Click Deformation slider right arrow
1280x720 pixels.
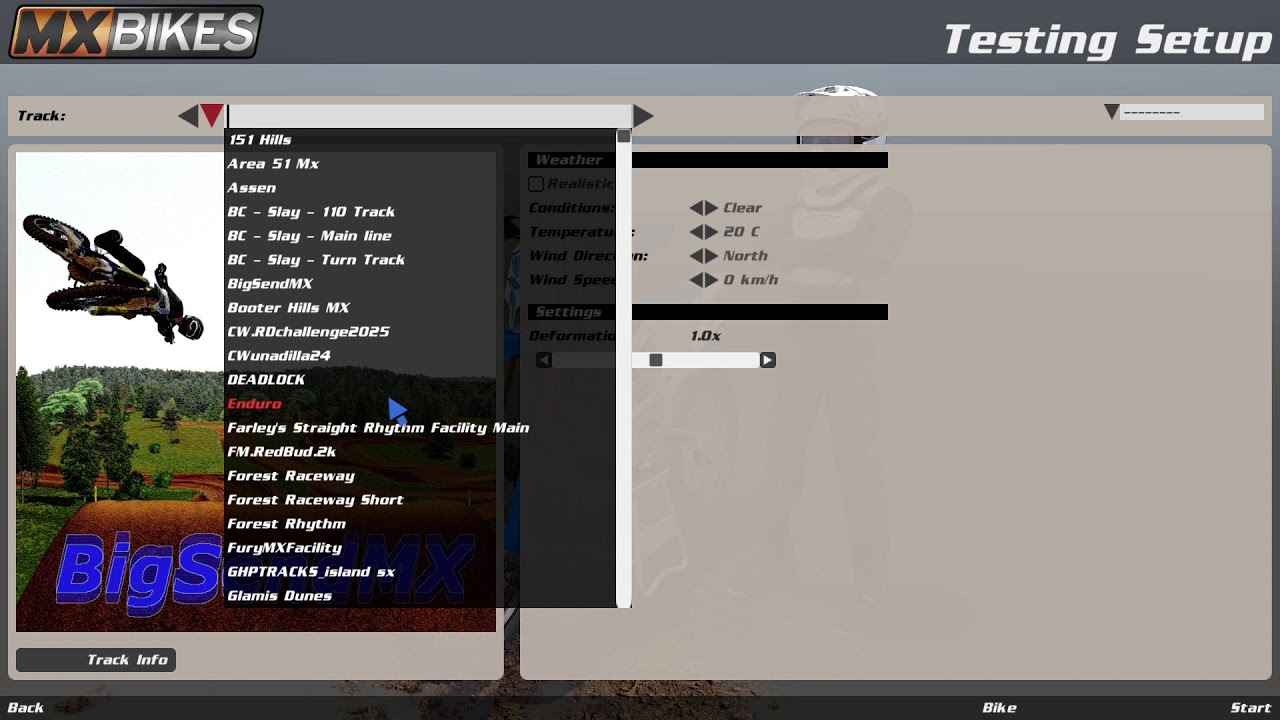click(767, 360)
